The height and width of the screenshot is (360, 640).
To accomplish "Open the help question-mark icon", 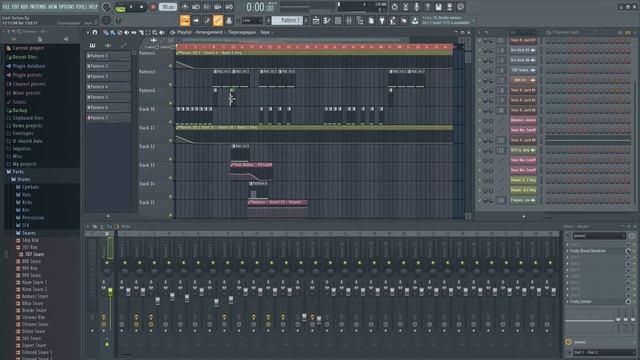I will [x=427, y=7].
